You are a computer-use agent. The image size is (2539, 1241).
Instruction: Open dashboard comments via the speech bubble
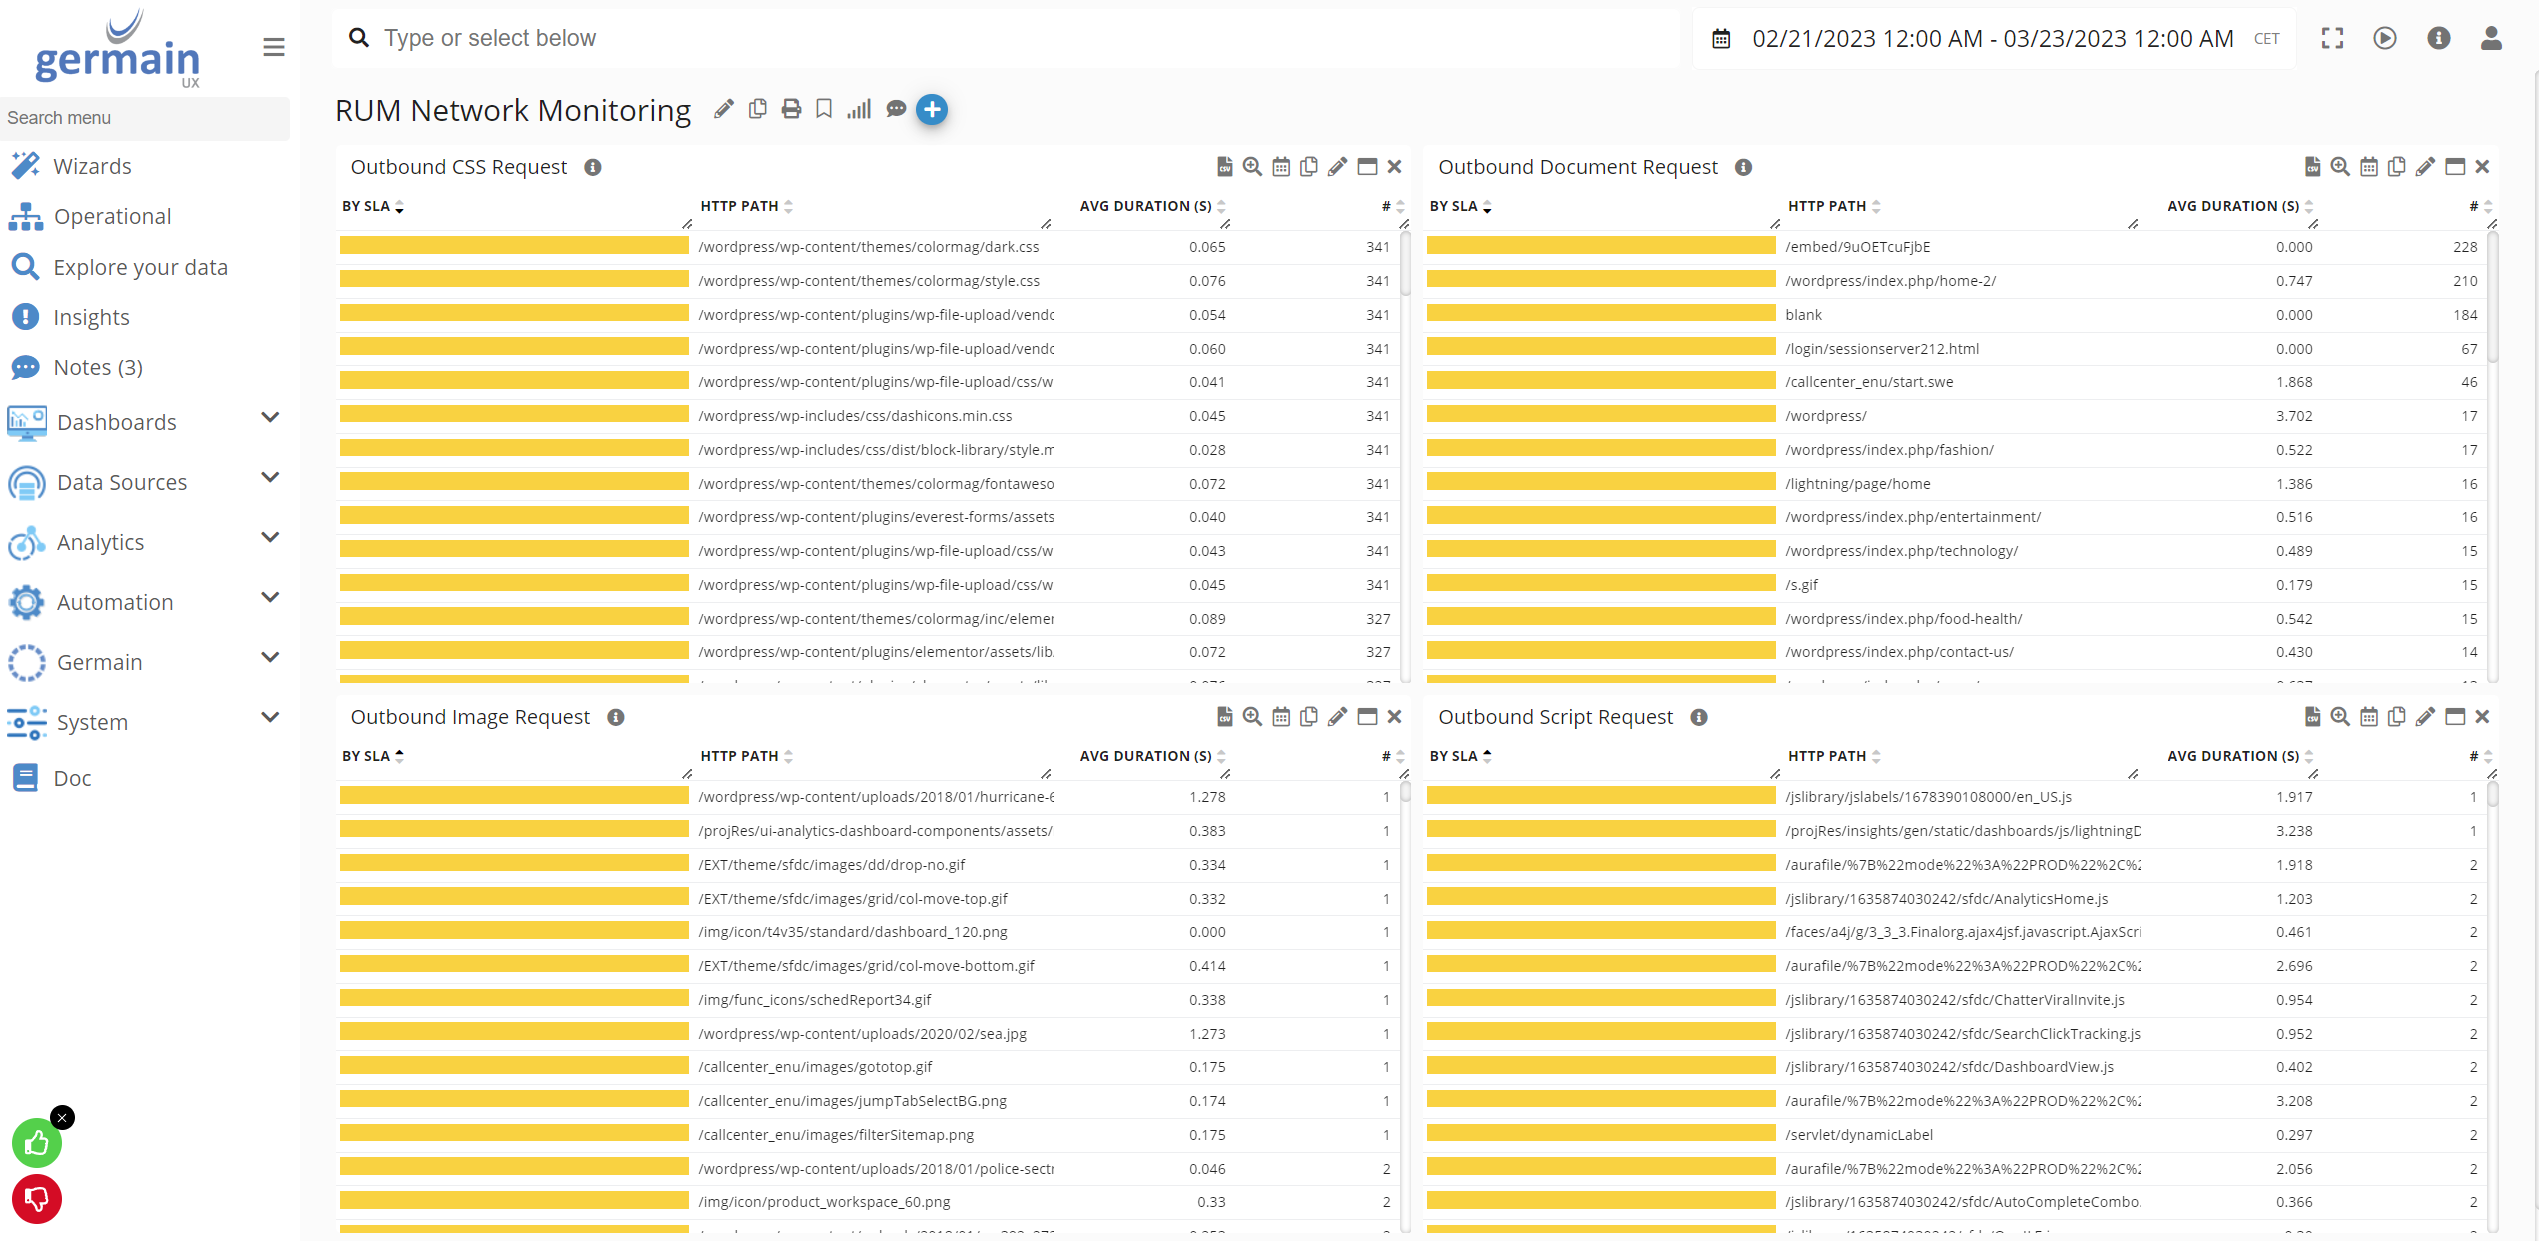(896, 109)
